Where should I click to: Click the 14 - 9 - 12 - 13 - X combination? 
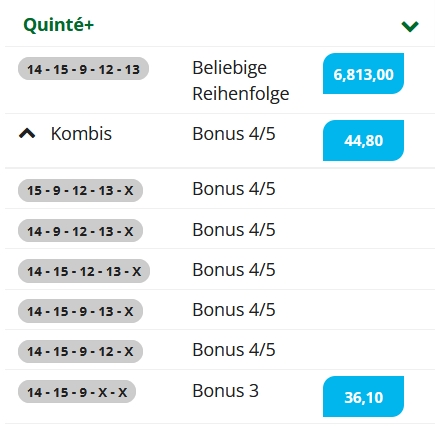pyautogui.click(x=80, y=231)
